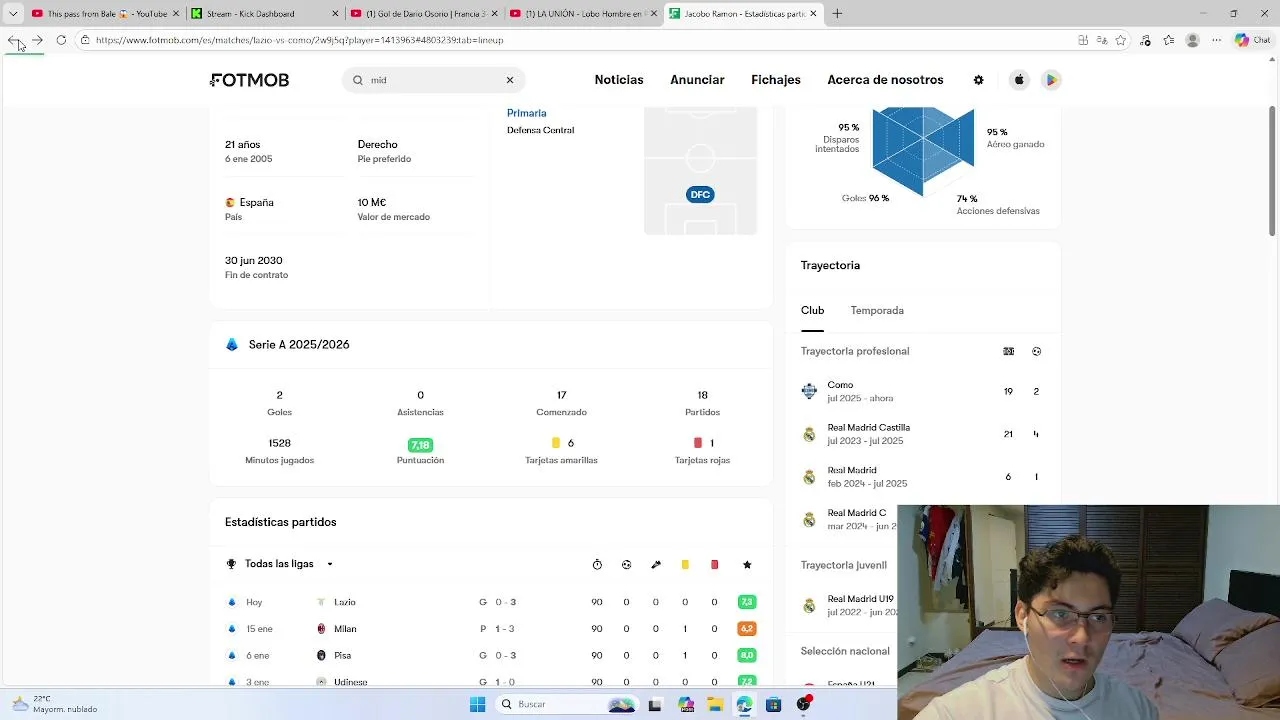Click the magnifier icon in the search box
Image resolution: width=1280 pixels, height=720 pixels.
(358, 80)
